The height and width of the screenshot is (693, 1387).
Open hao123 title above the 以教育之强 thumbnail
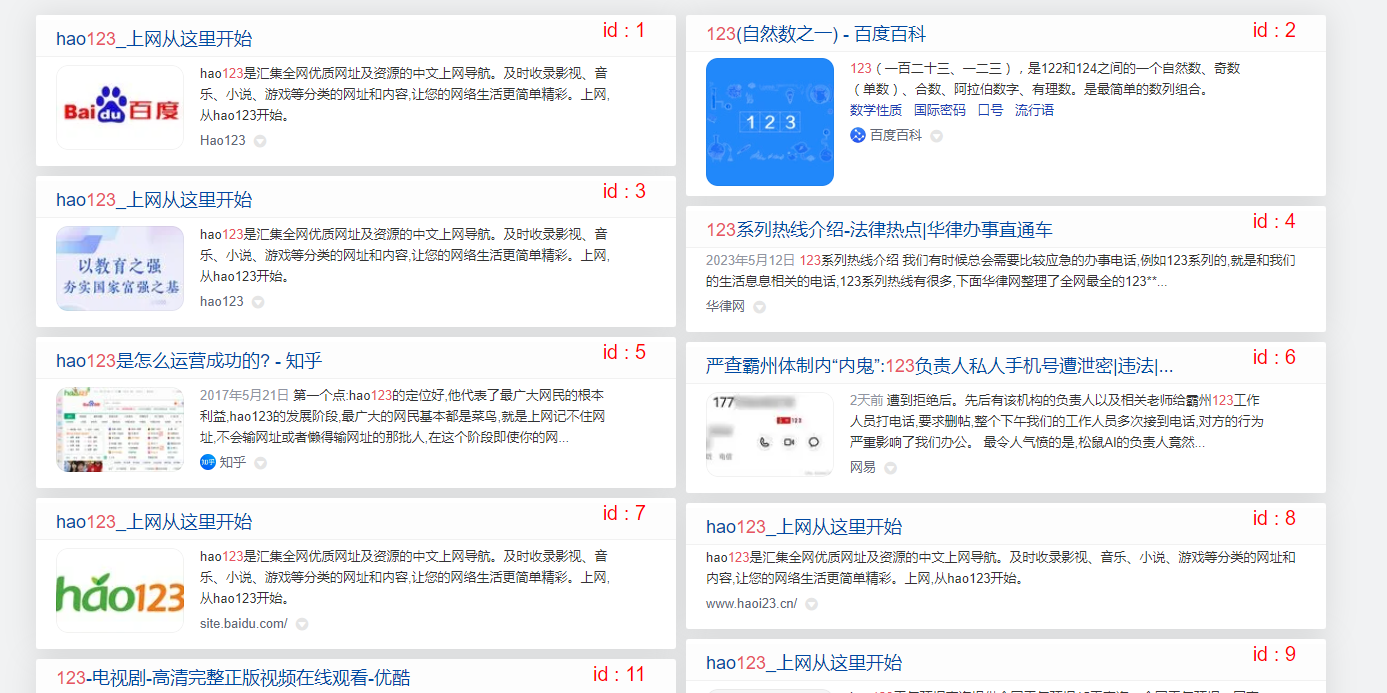pyautogui.click(x=154, y=200)
